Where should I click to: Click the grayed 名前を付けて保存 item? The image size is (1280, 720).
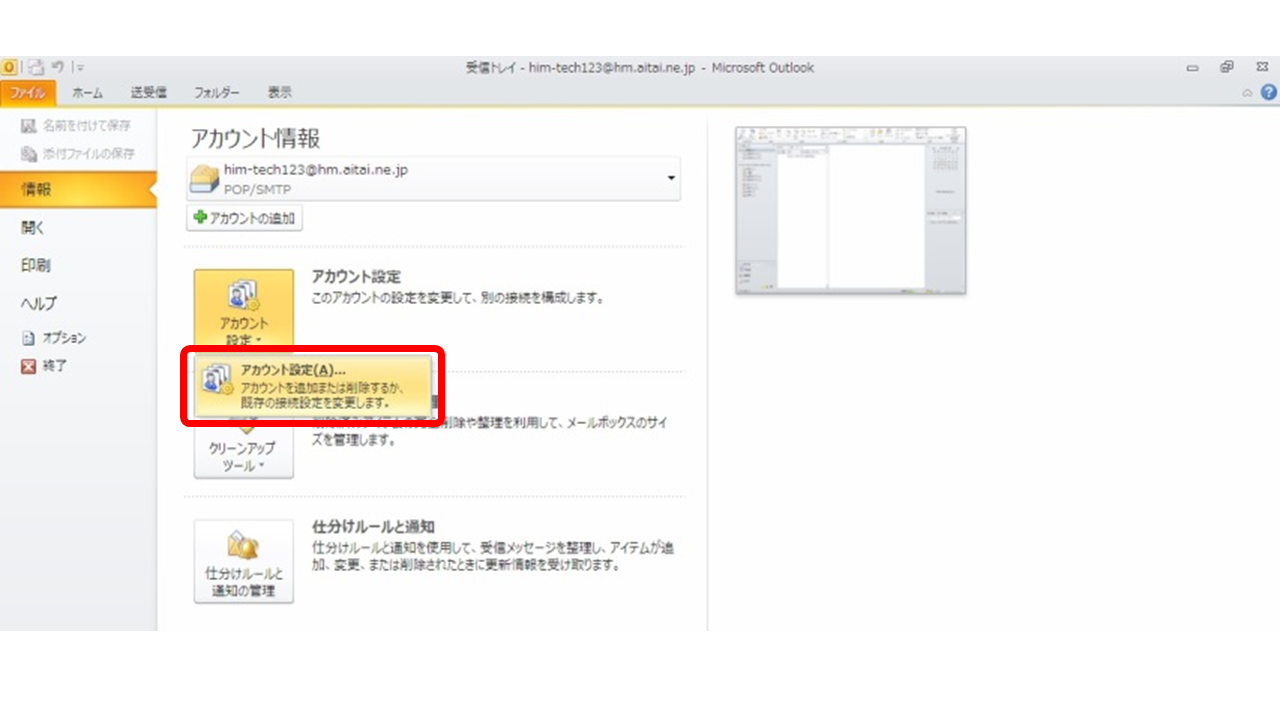(76, 127)
